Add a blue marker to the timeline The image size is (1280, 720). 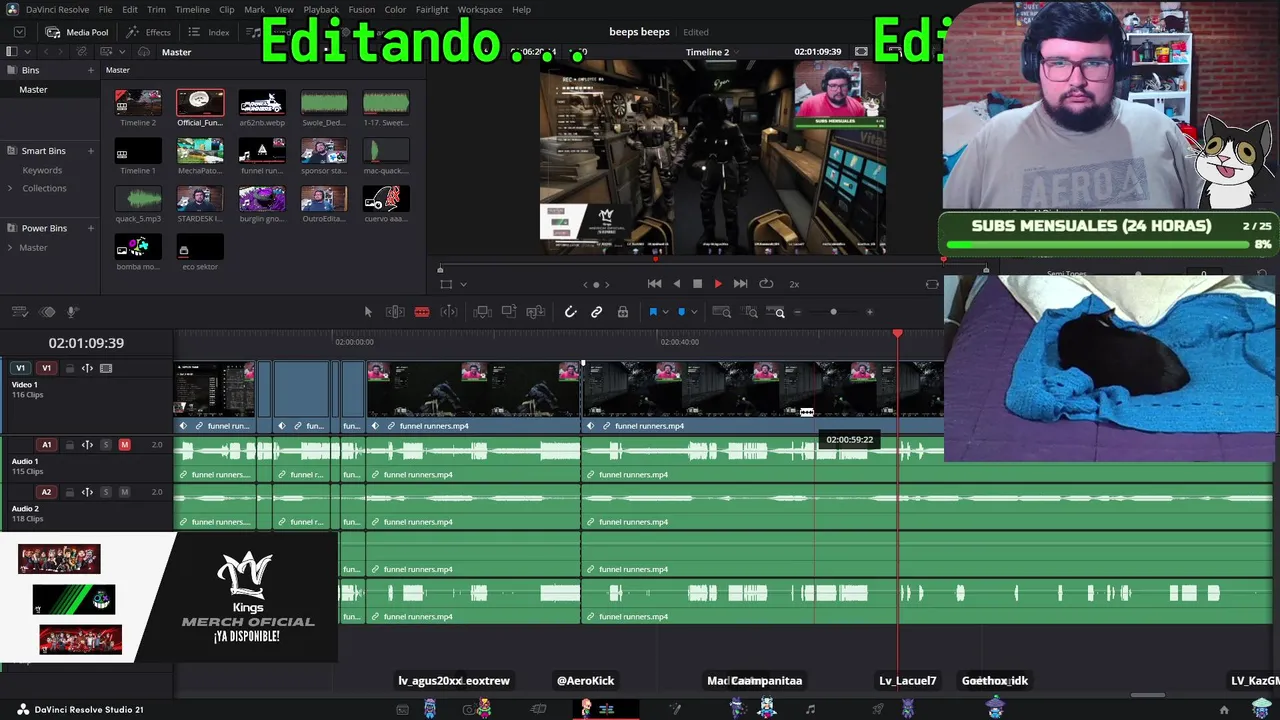click(682, 312)
